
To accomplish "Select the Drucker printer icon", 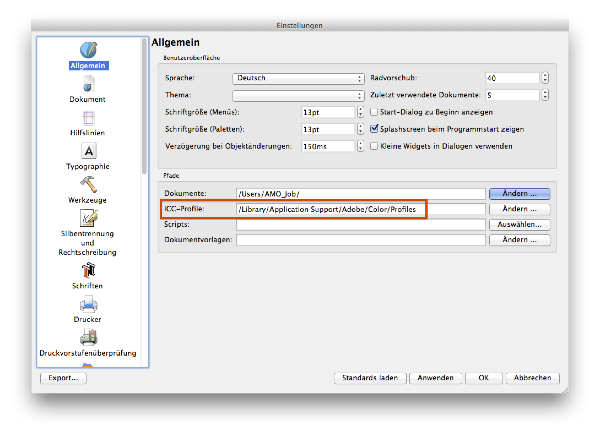I will pyautogui.click(x=88, y=304).
